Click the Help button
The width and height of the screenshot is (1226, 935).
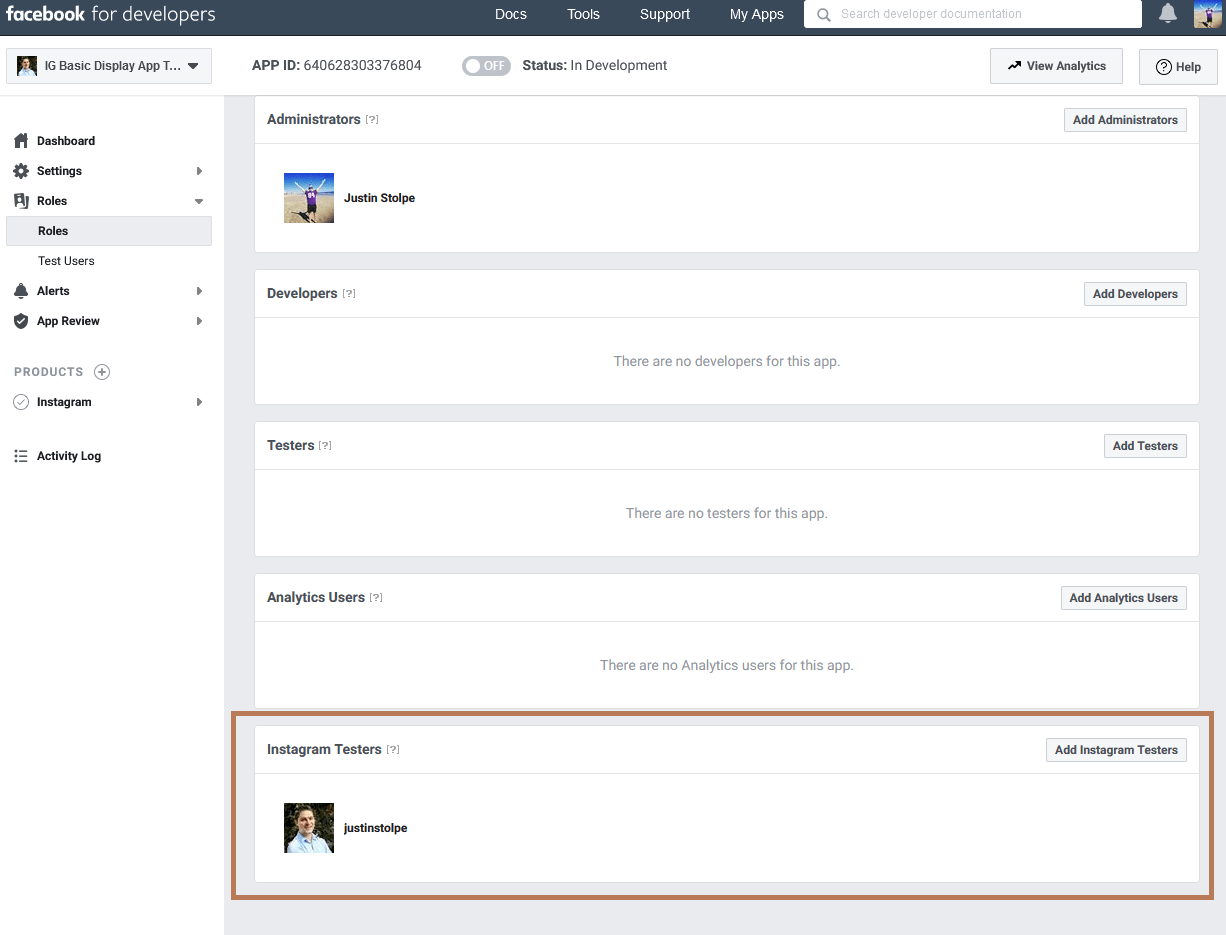point(1178,67)
